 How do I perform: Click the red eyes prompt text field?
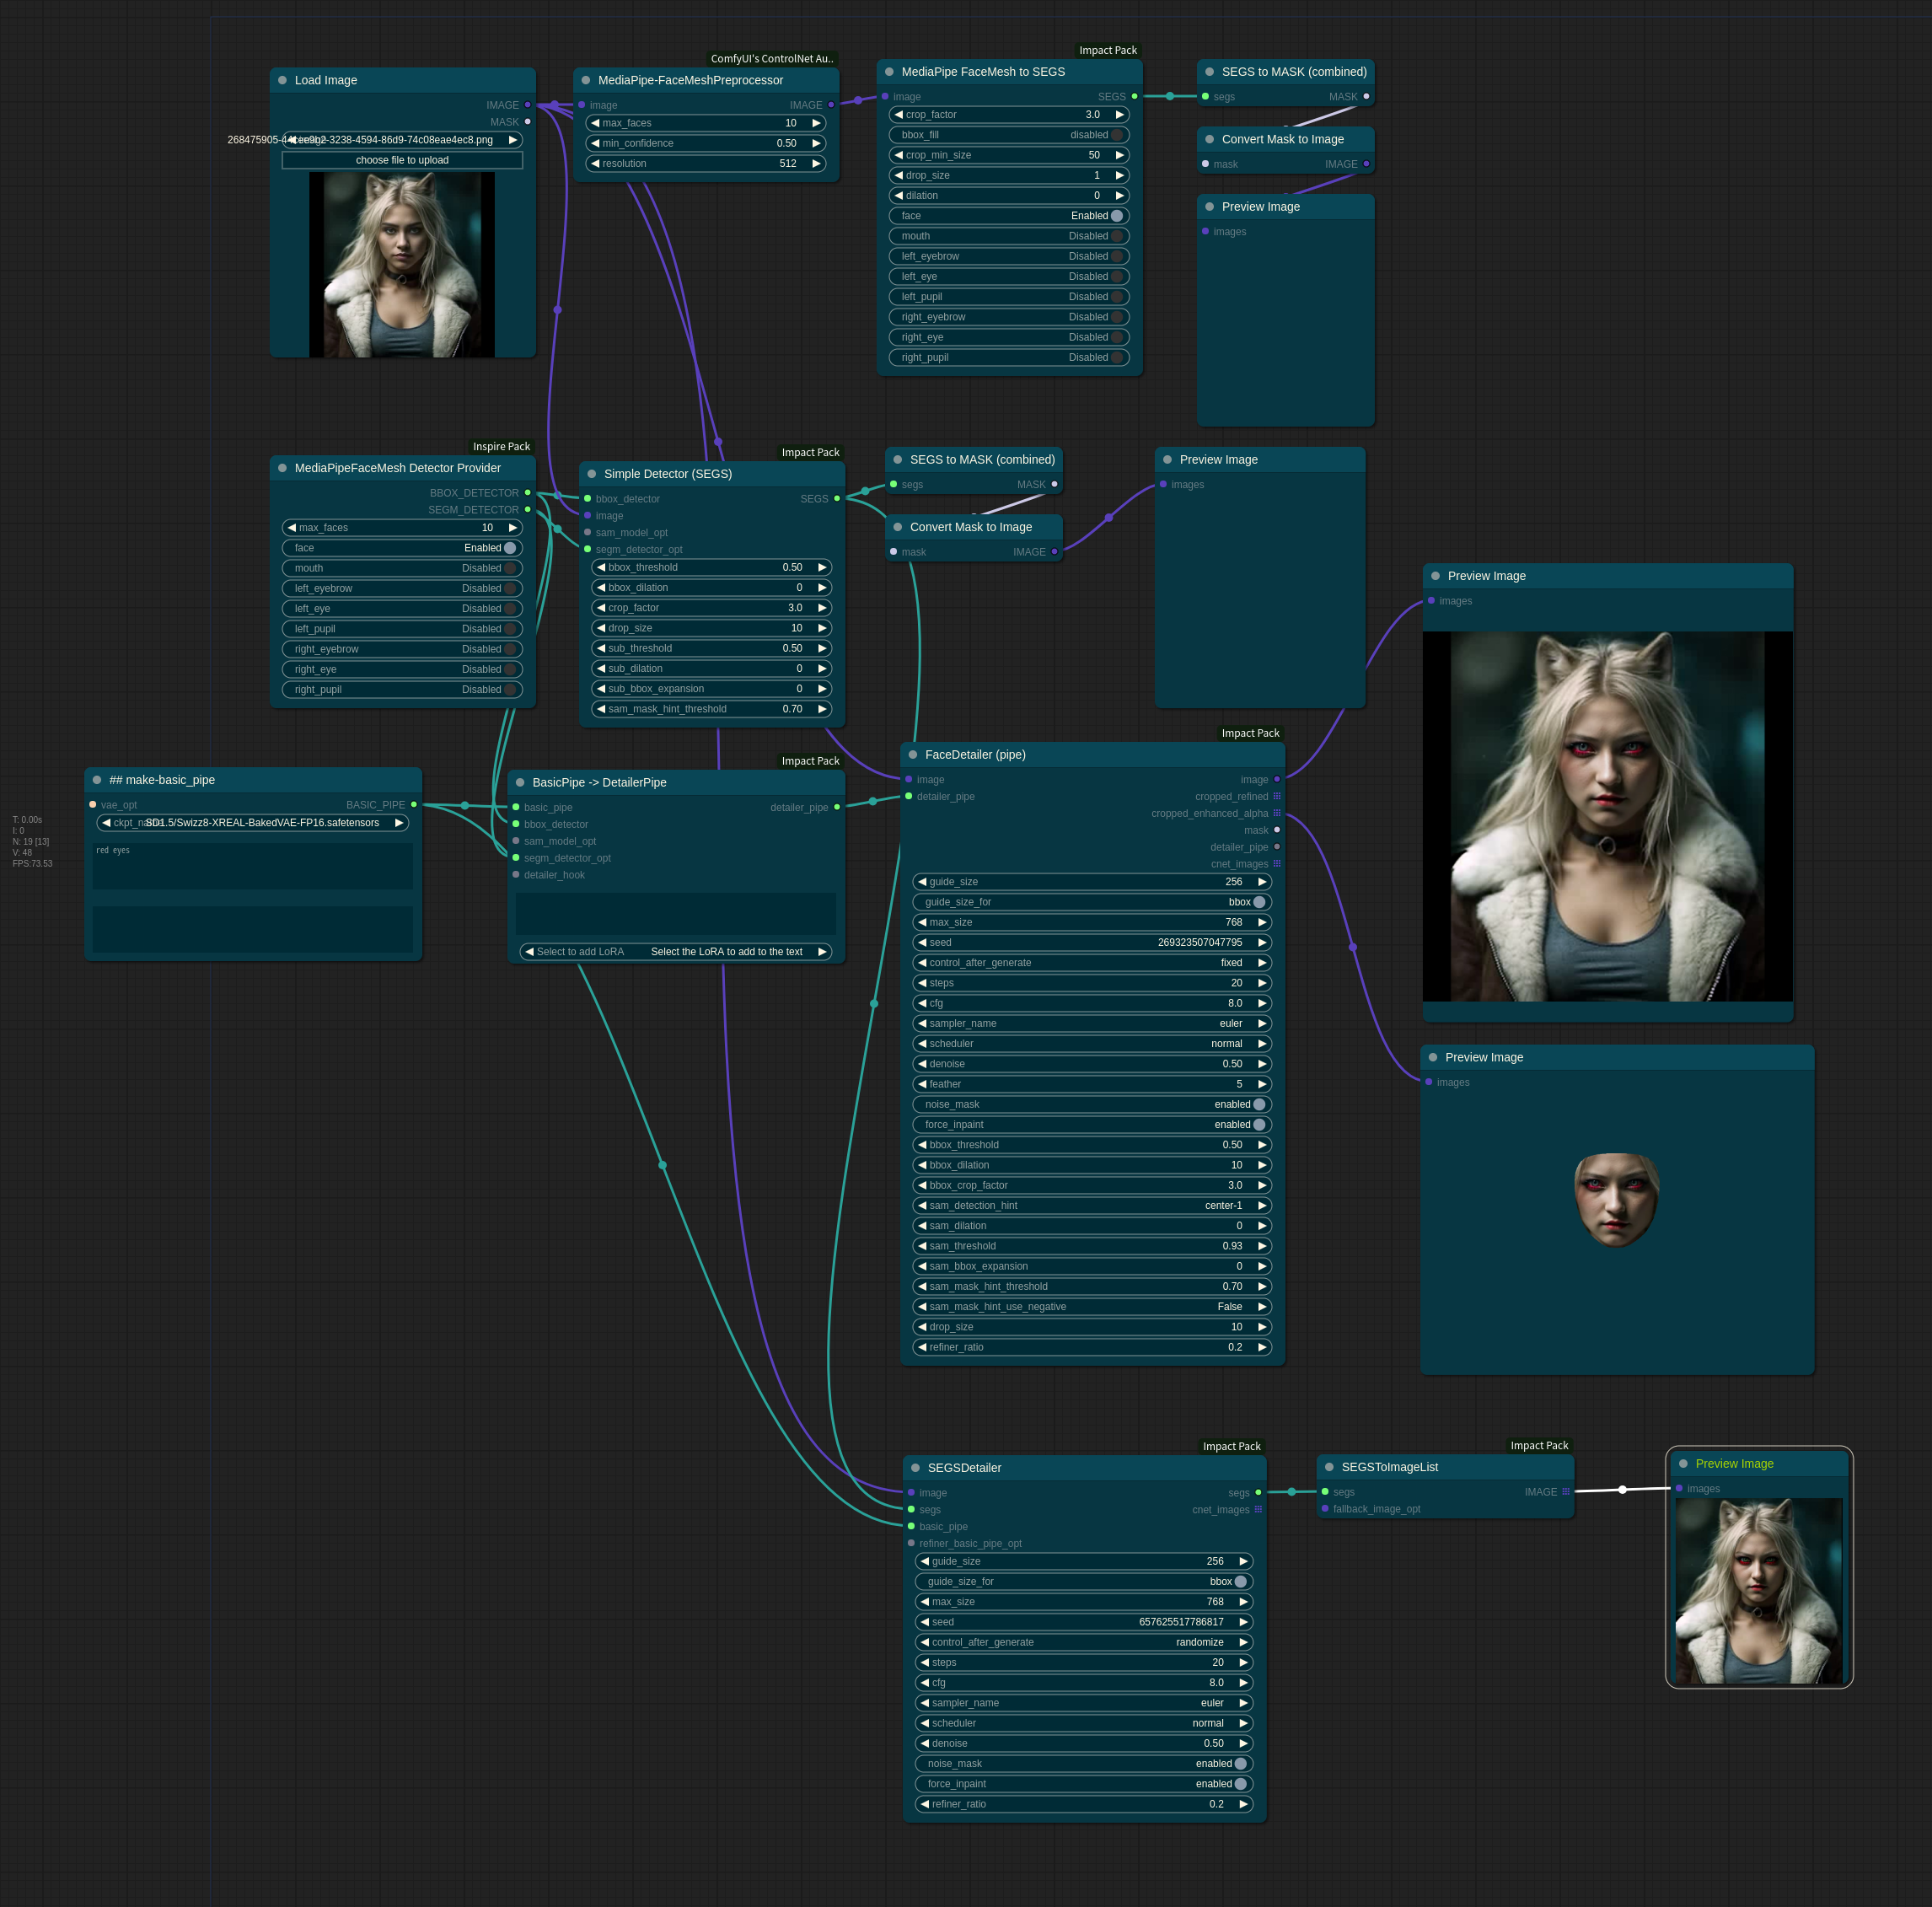click(x=252, y=866)
